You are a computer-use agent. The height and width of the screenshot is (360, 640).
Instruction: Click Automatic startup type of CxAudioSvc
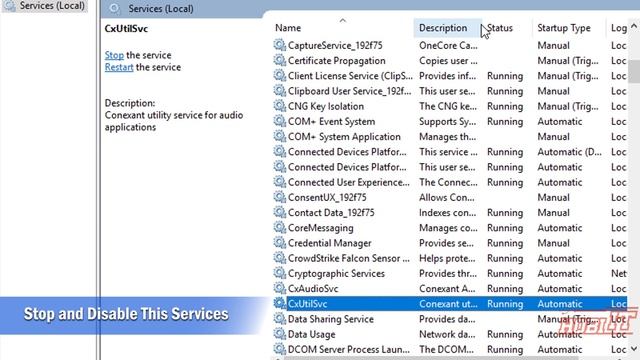560,289
